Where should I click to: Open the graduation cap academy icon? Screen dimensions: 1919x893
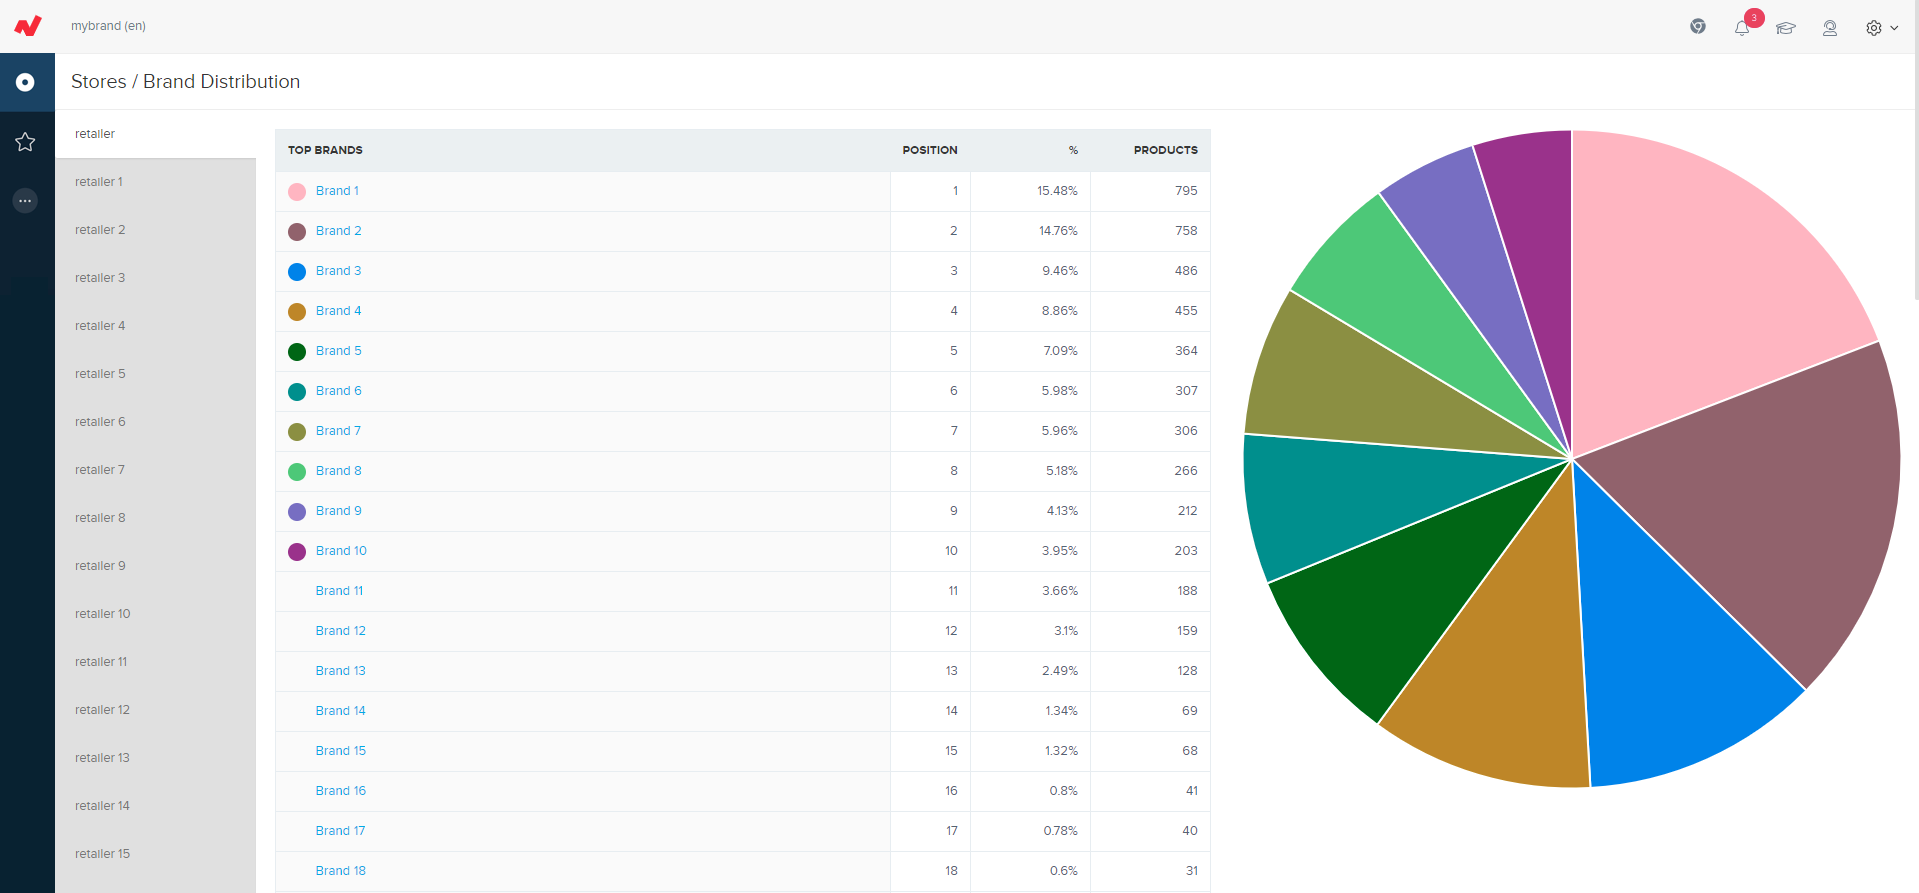(1786, 28)
